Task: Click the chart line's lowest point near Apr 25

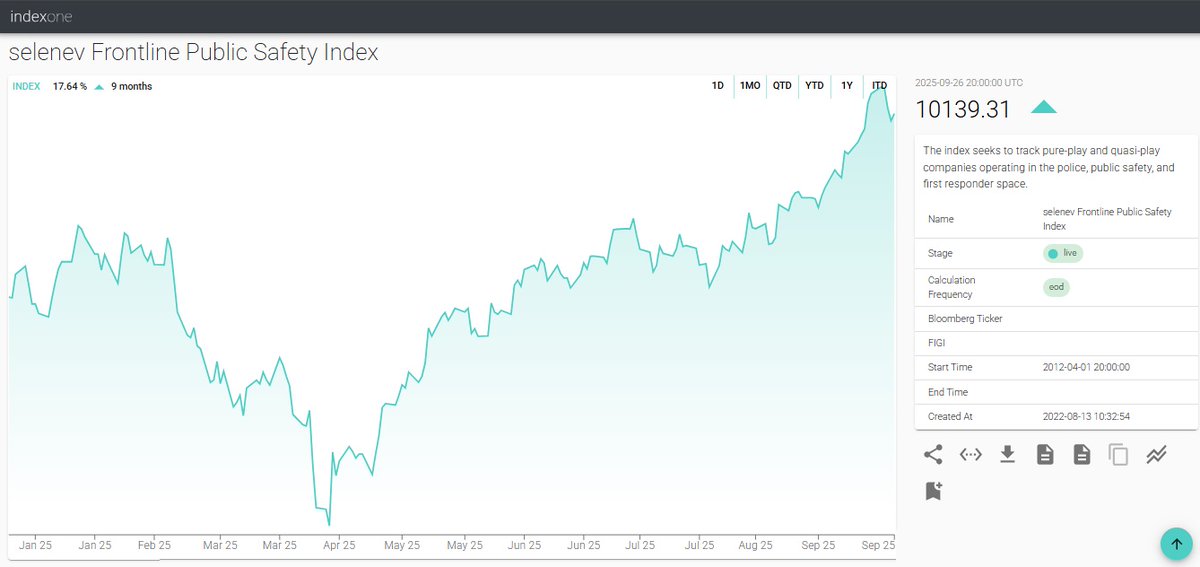Action: click(328, 524)
